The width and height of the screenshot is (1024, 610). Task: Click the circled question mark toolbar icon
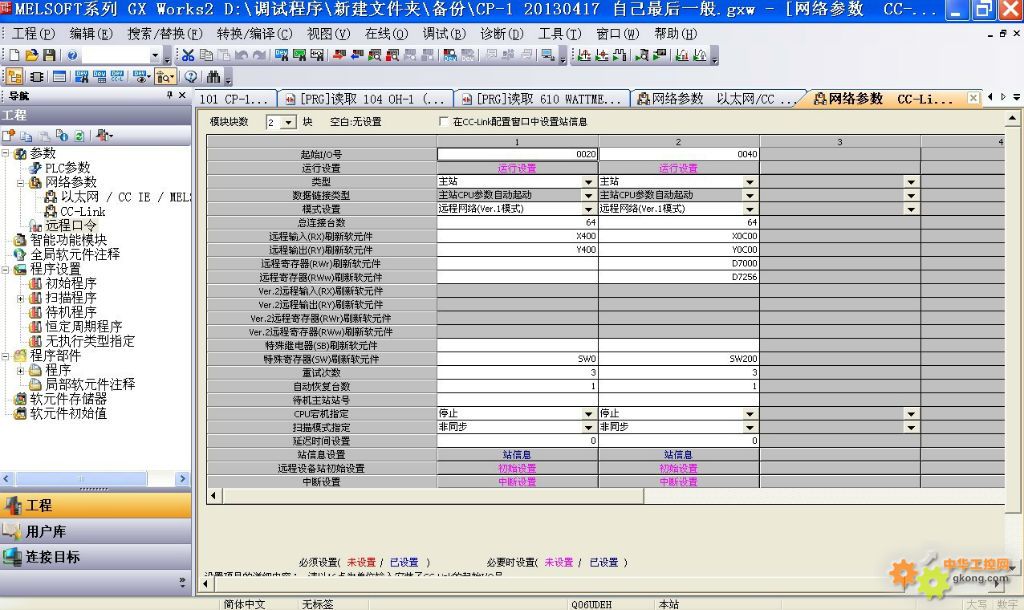point(191,77)
